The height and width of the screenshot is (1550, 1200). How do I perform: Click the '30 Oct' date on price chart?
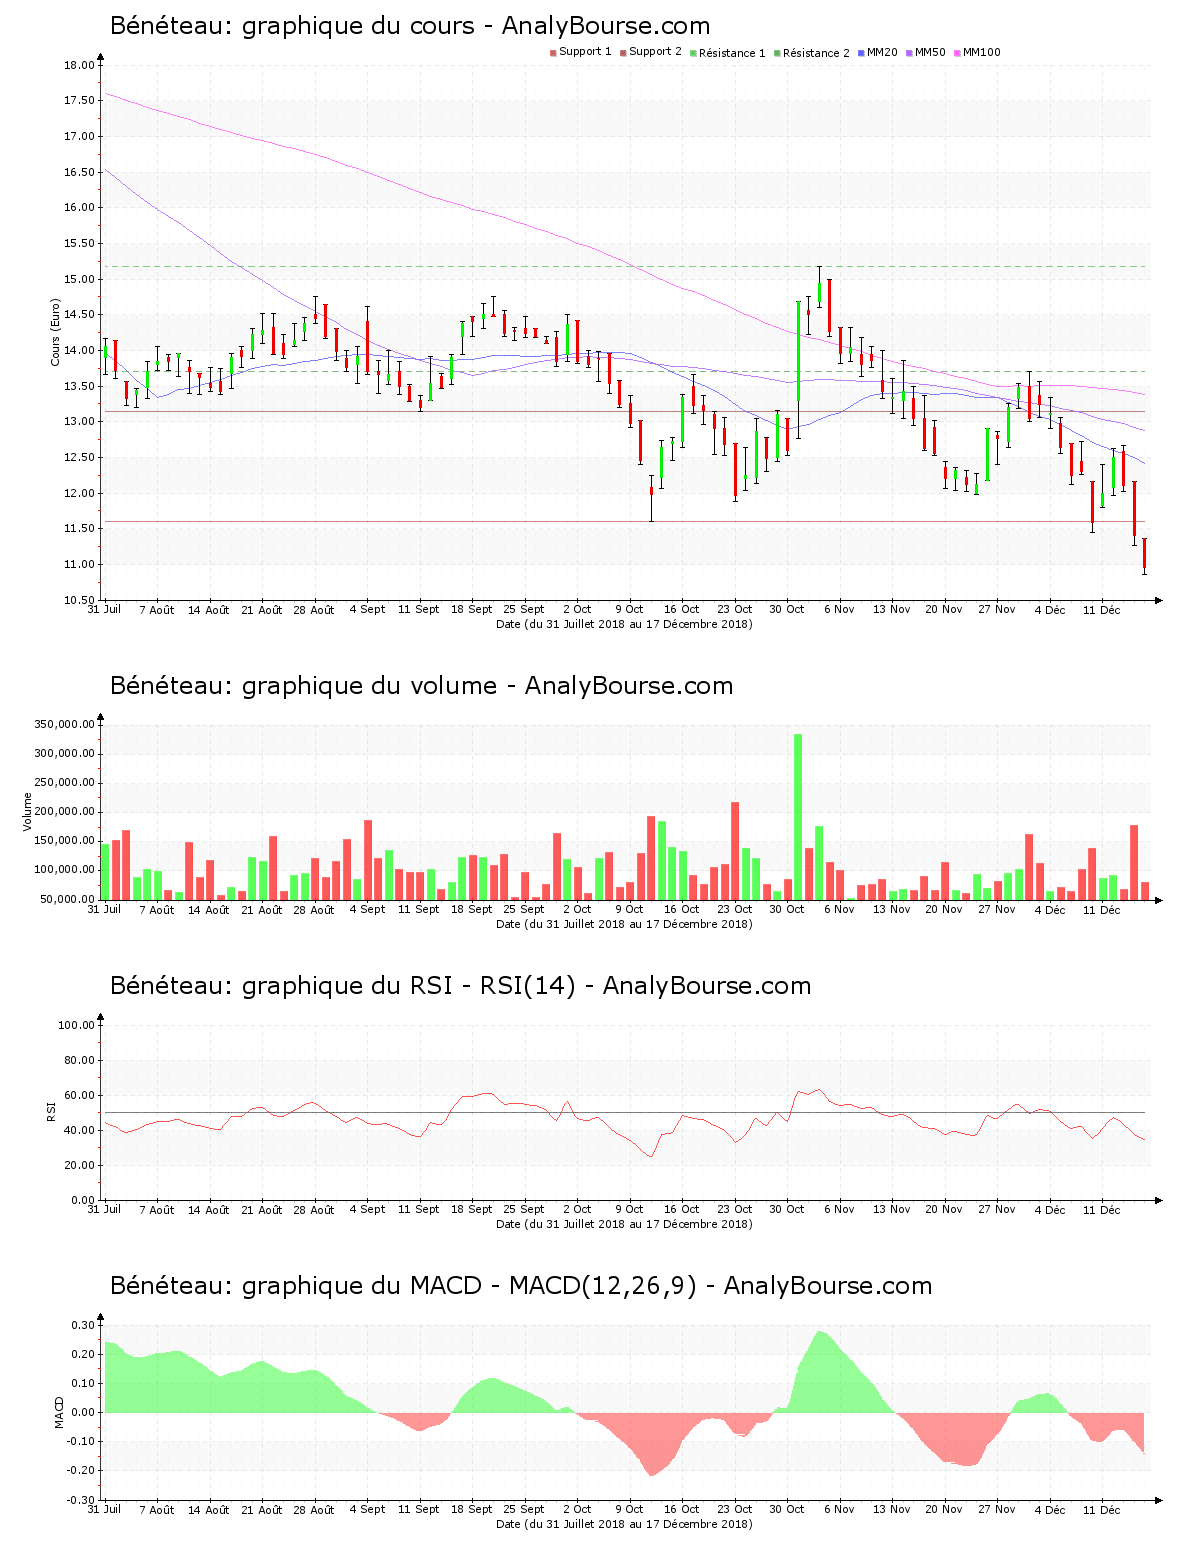[x=787, y=609]
